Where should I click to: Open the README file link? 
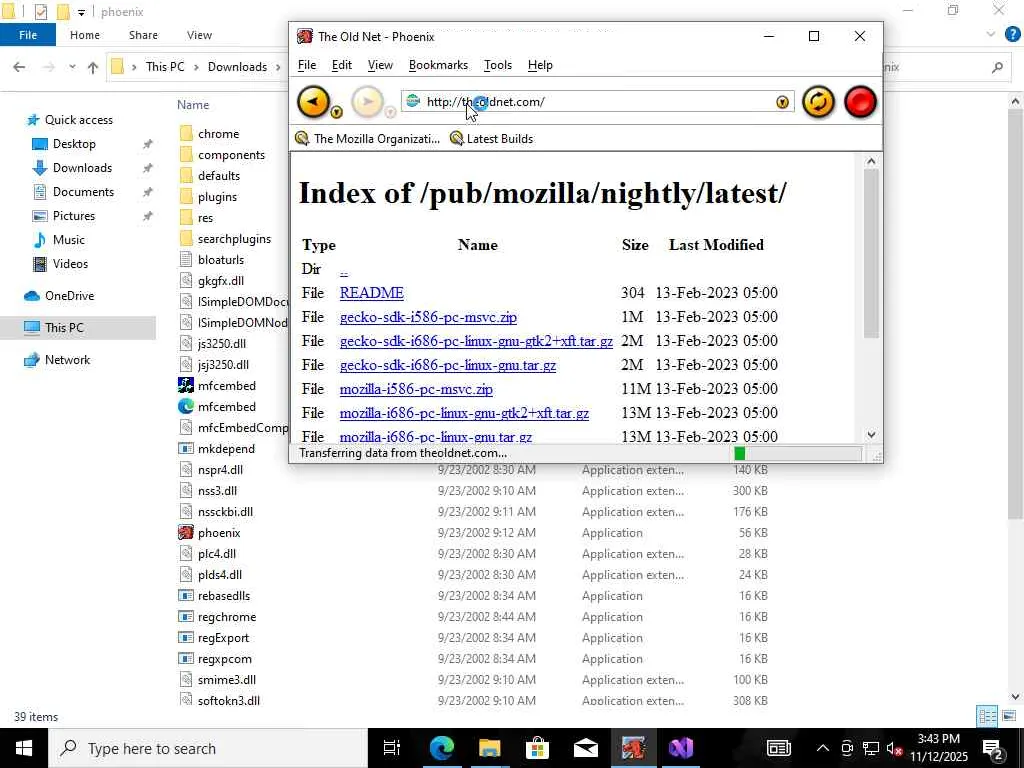coord(372,293)
